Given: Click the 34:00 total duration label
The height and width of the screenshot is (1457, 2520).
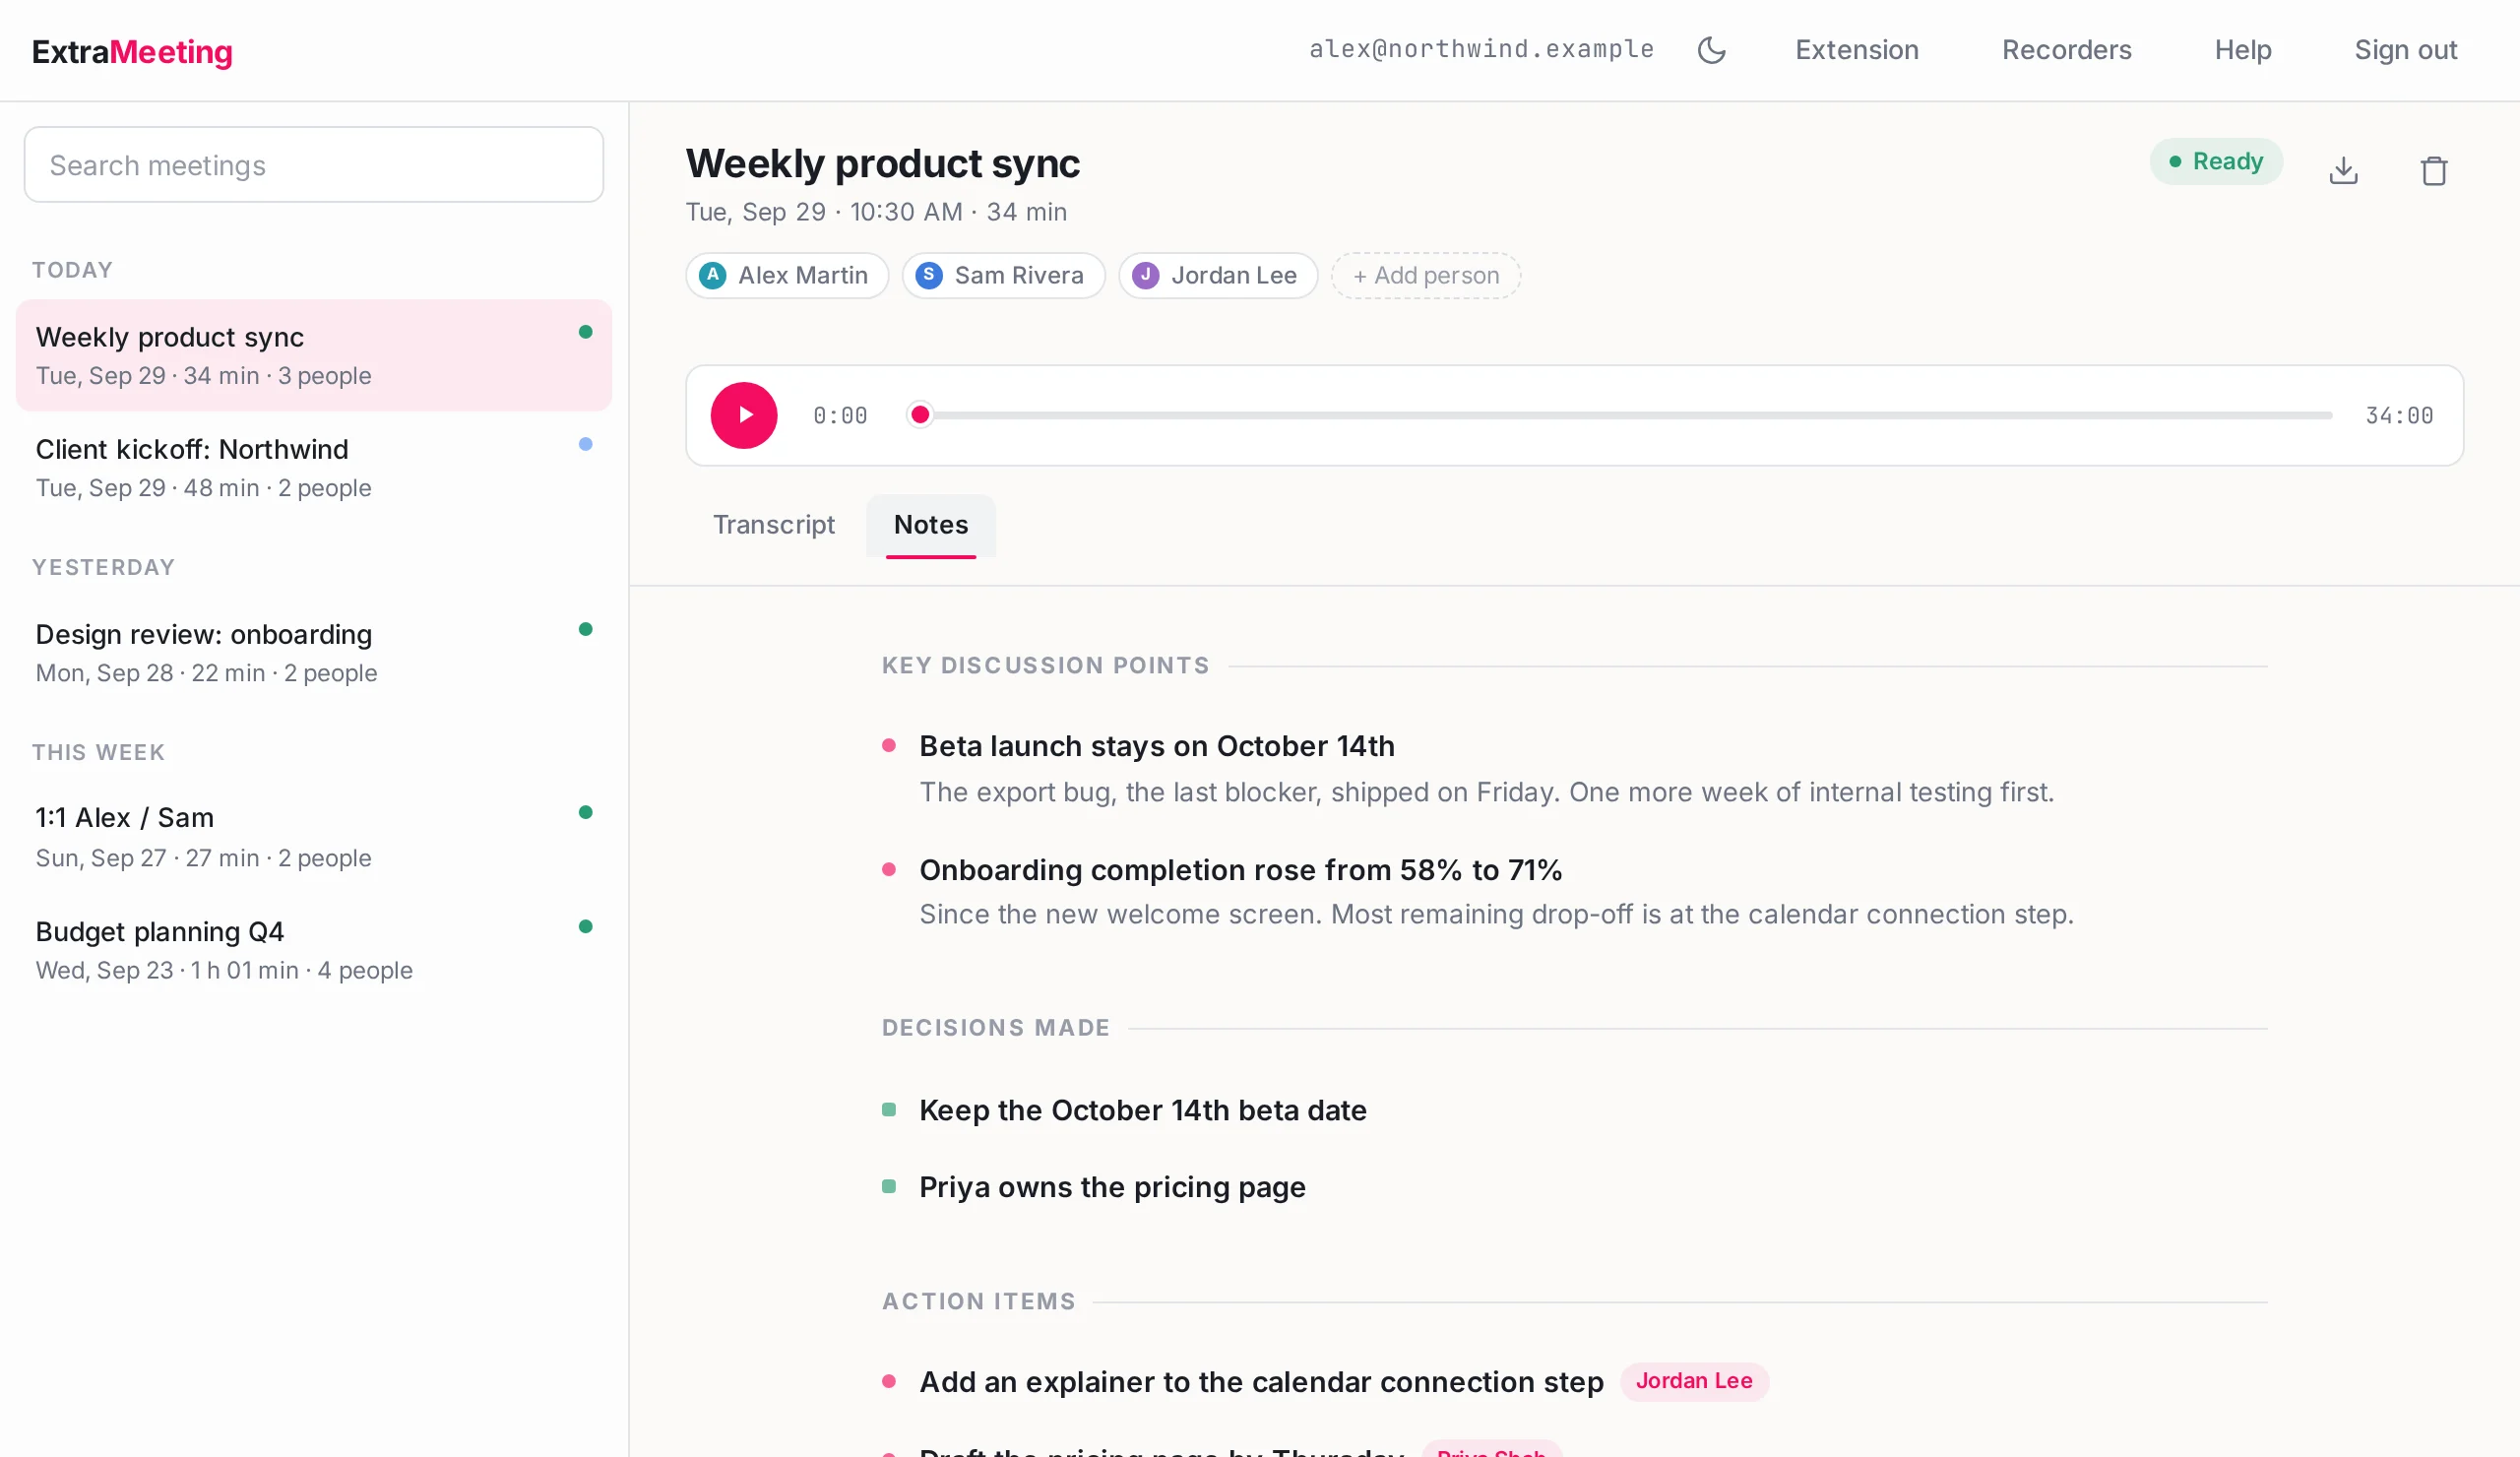Looking at the screenshot, I should pyautogui.click(x=2398, y=415).
